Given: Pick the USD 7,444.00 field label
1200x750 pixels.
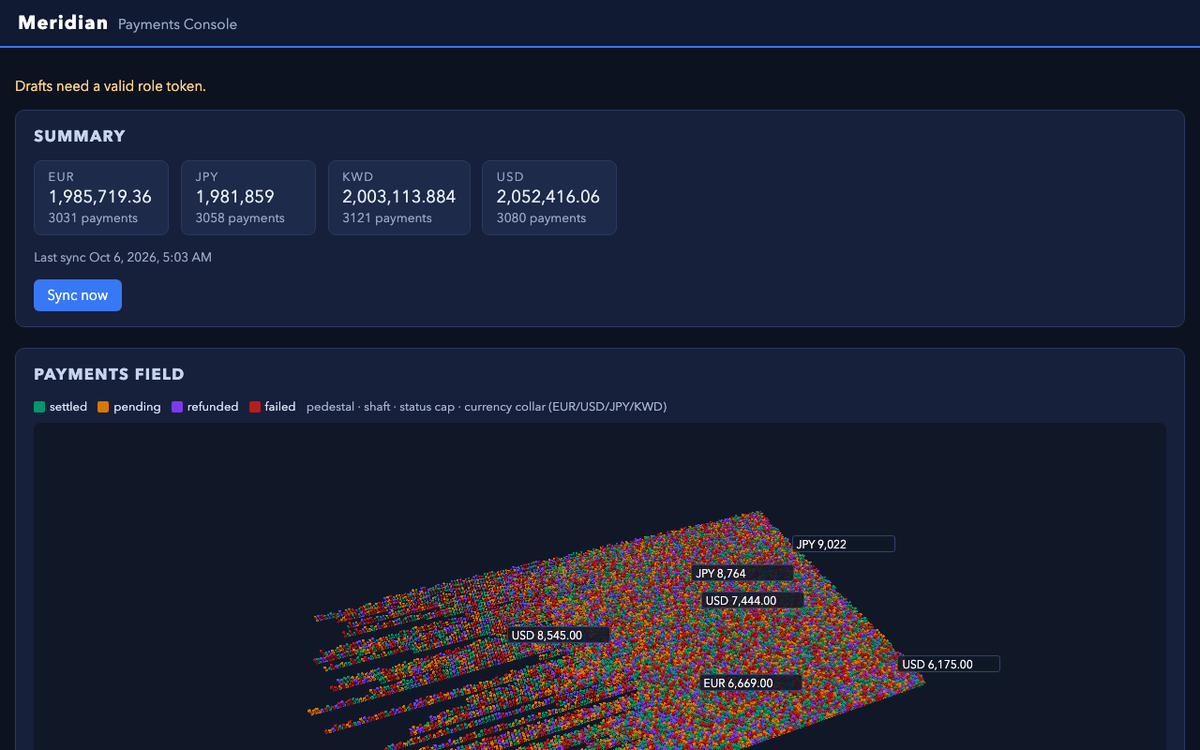Looking at the screenshot, I should click(x=753, y=601).
